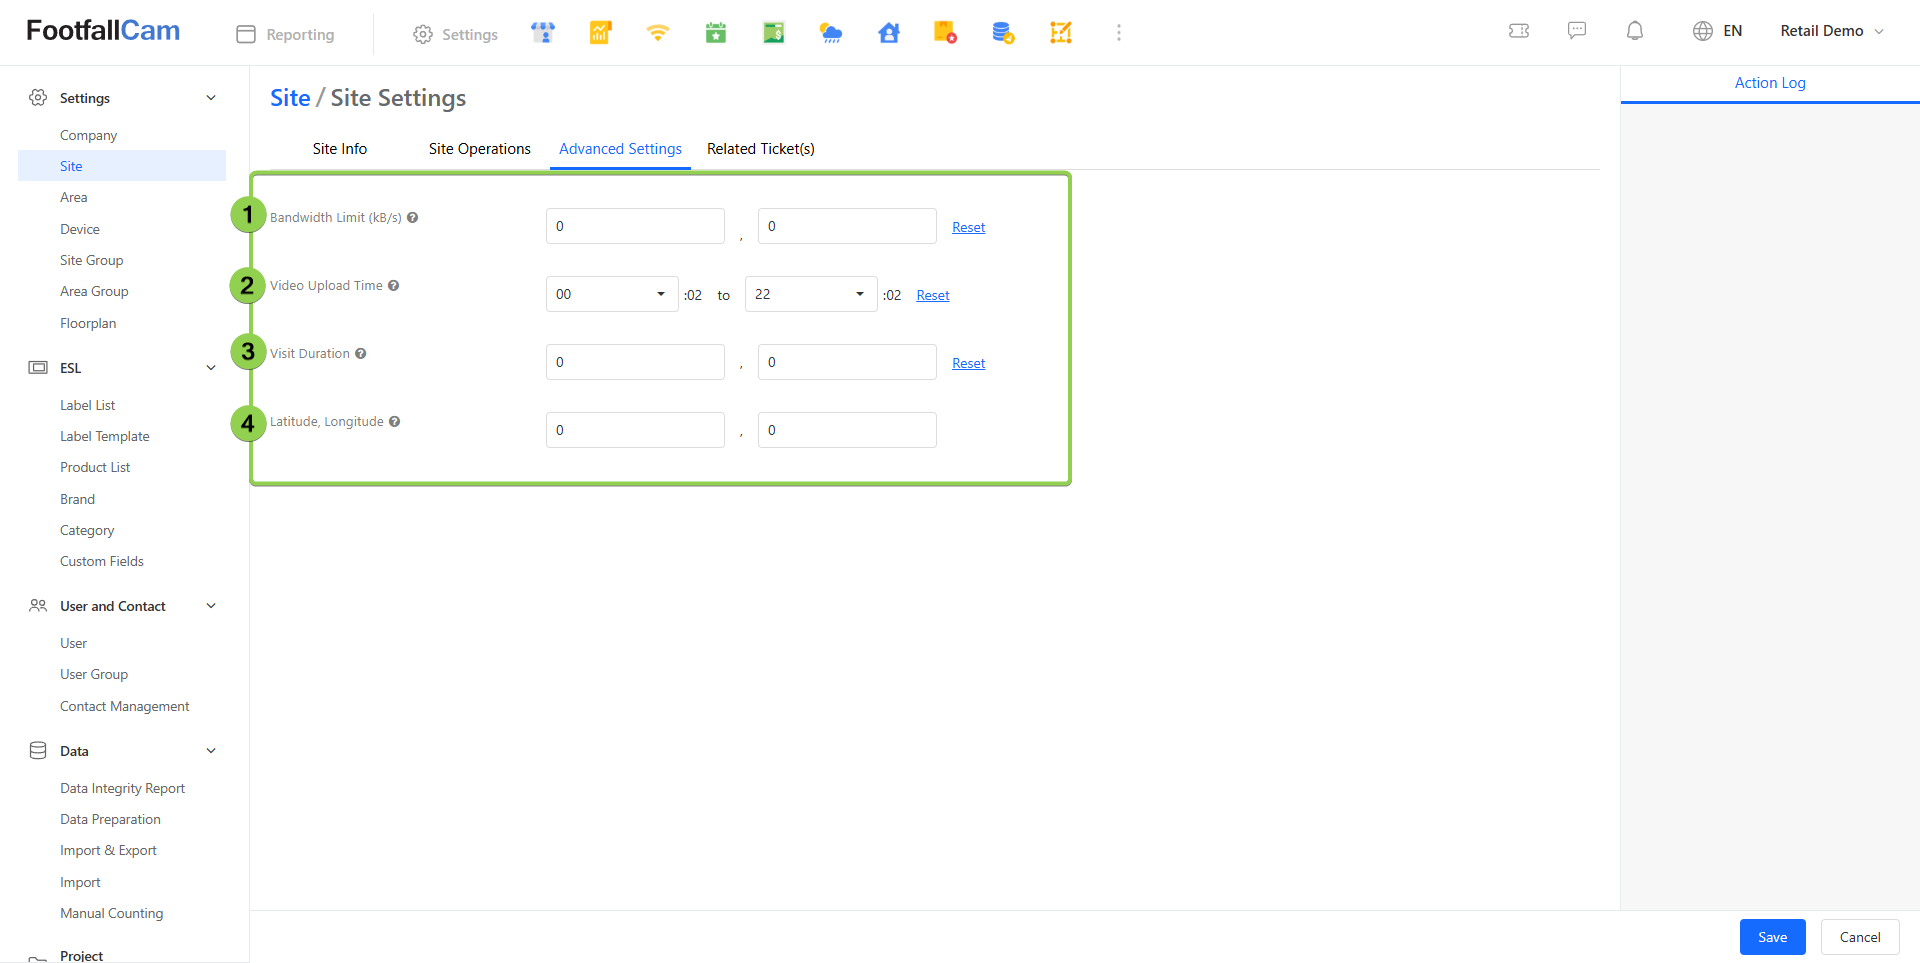Switch to the Related Ticket(s) tab
The height and width of the screenshot is (963, 1920).
coord(760,149)
